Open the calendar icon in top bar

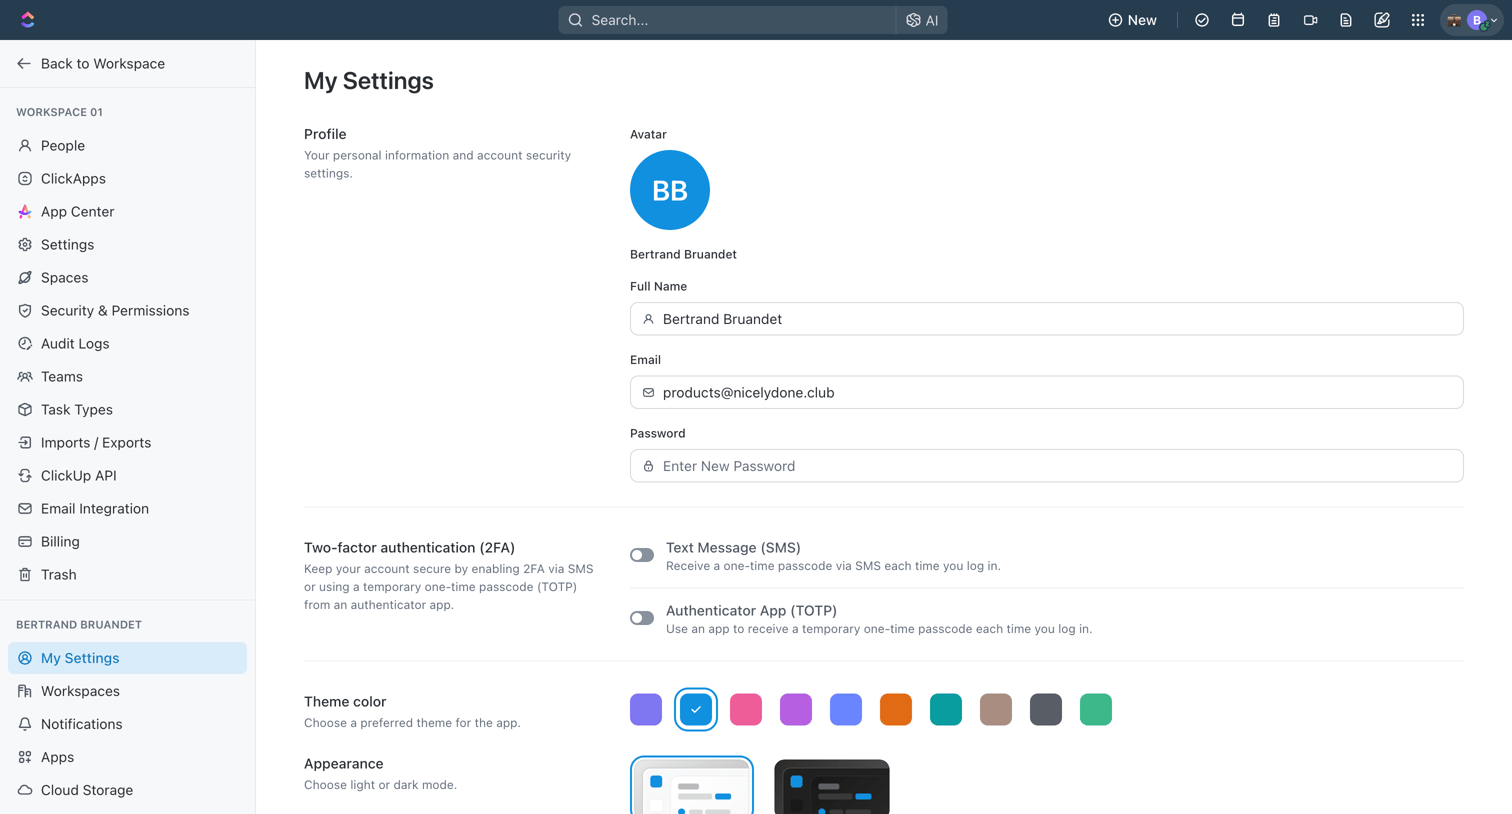click(x=1238, y=20)
